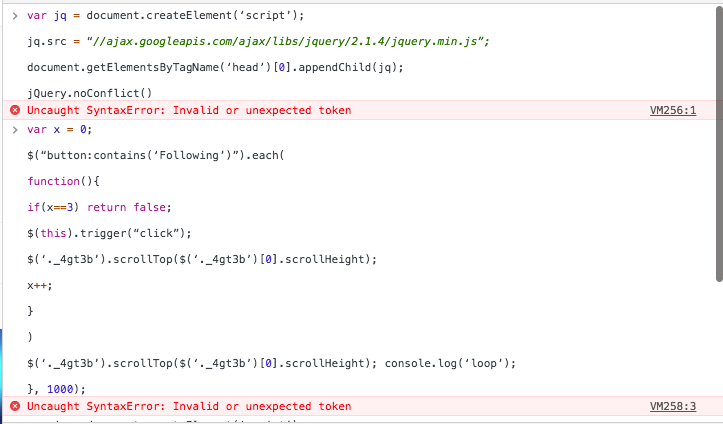Click the jQuery.noConflict() line
This screenshot has height=424, width=723.
[x=89, y=93]
